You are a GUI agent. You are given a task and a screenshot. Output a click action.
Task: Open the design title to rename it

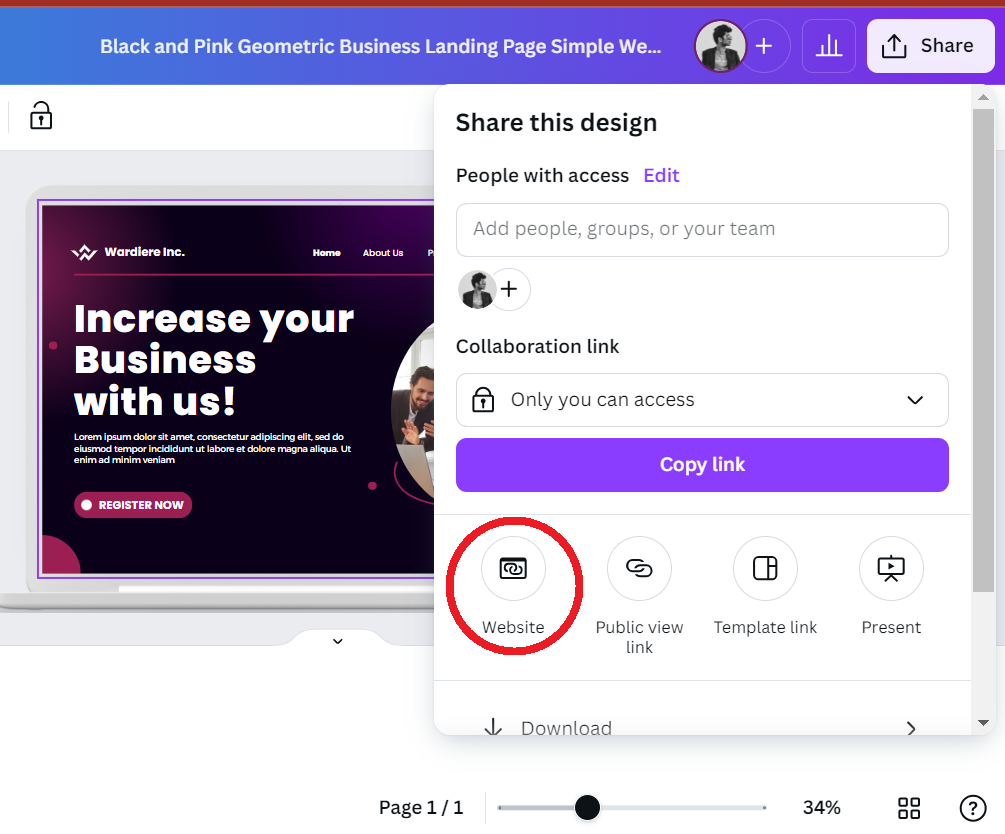pos(380,45)
